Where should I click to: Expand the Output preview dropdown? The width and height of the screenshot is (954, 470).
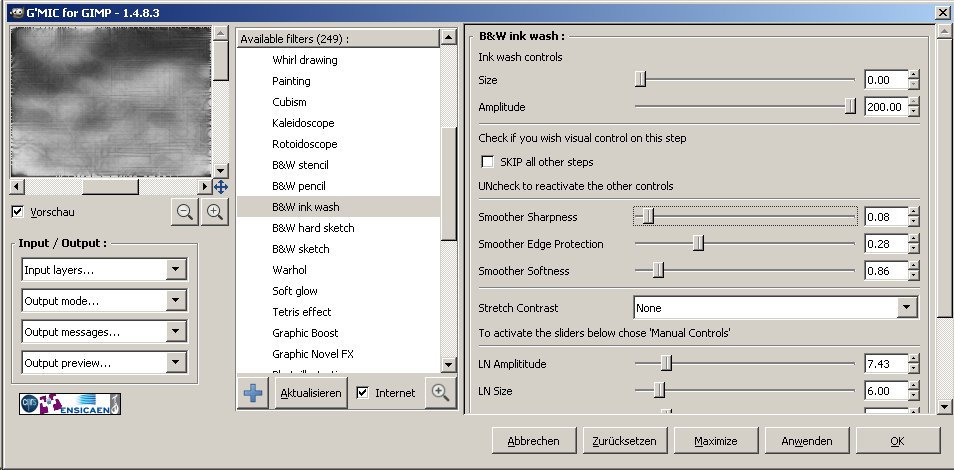[x=104, y=363]
